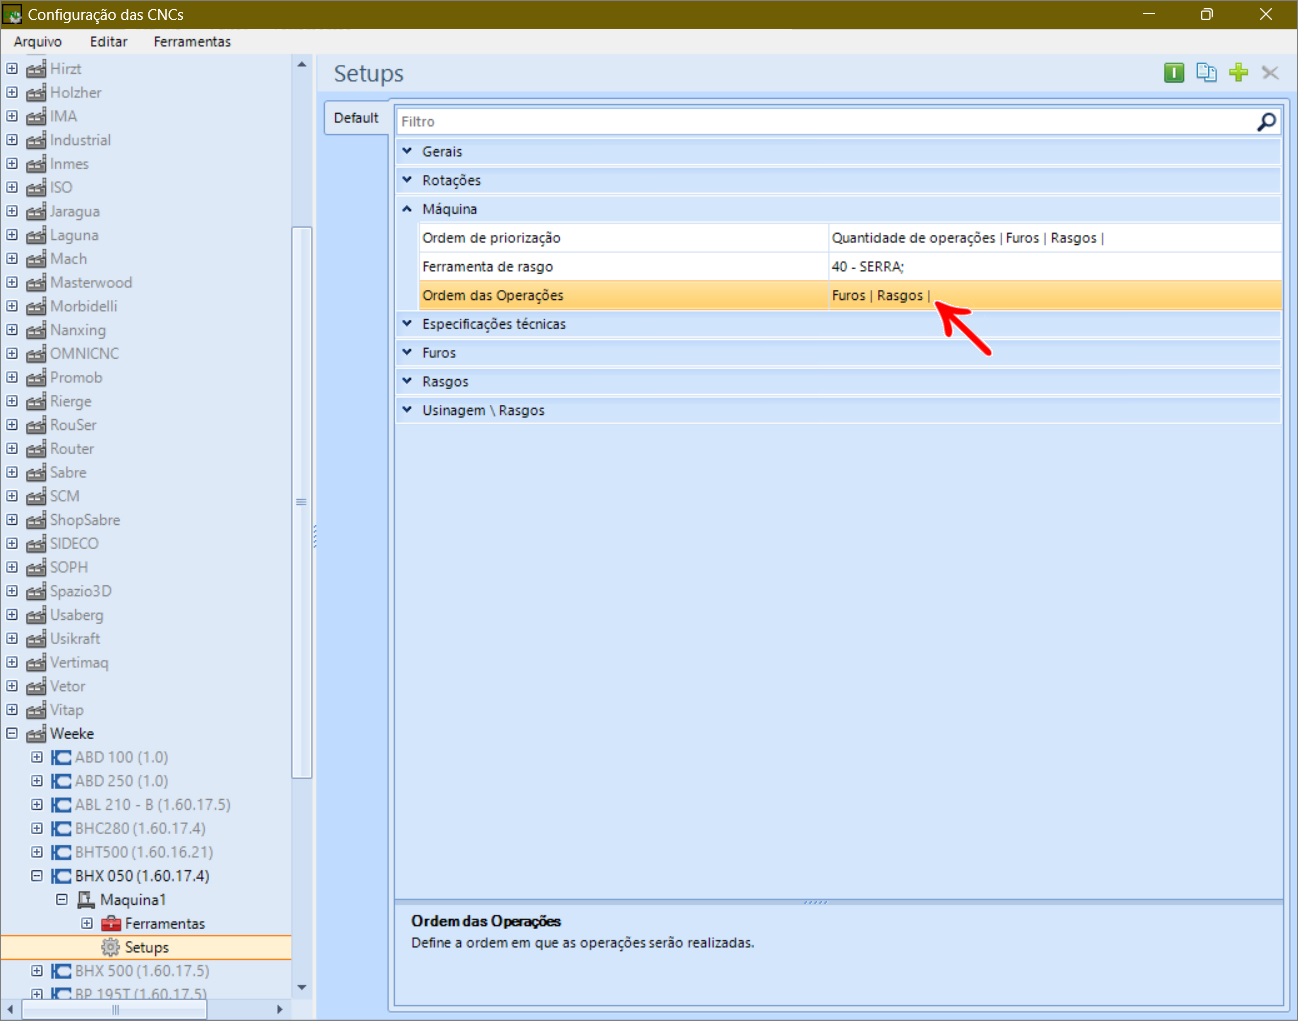The height and width of the screenshot is (1028, 1304).
Task: Select the 'Ordem de priorização' property row
Action: [849, 238]
